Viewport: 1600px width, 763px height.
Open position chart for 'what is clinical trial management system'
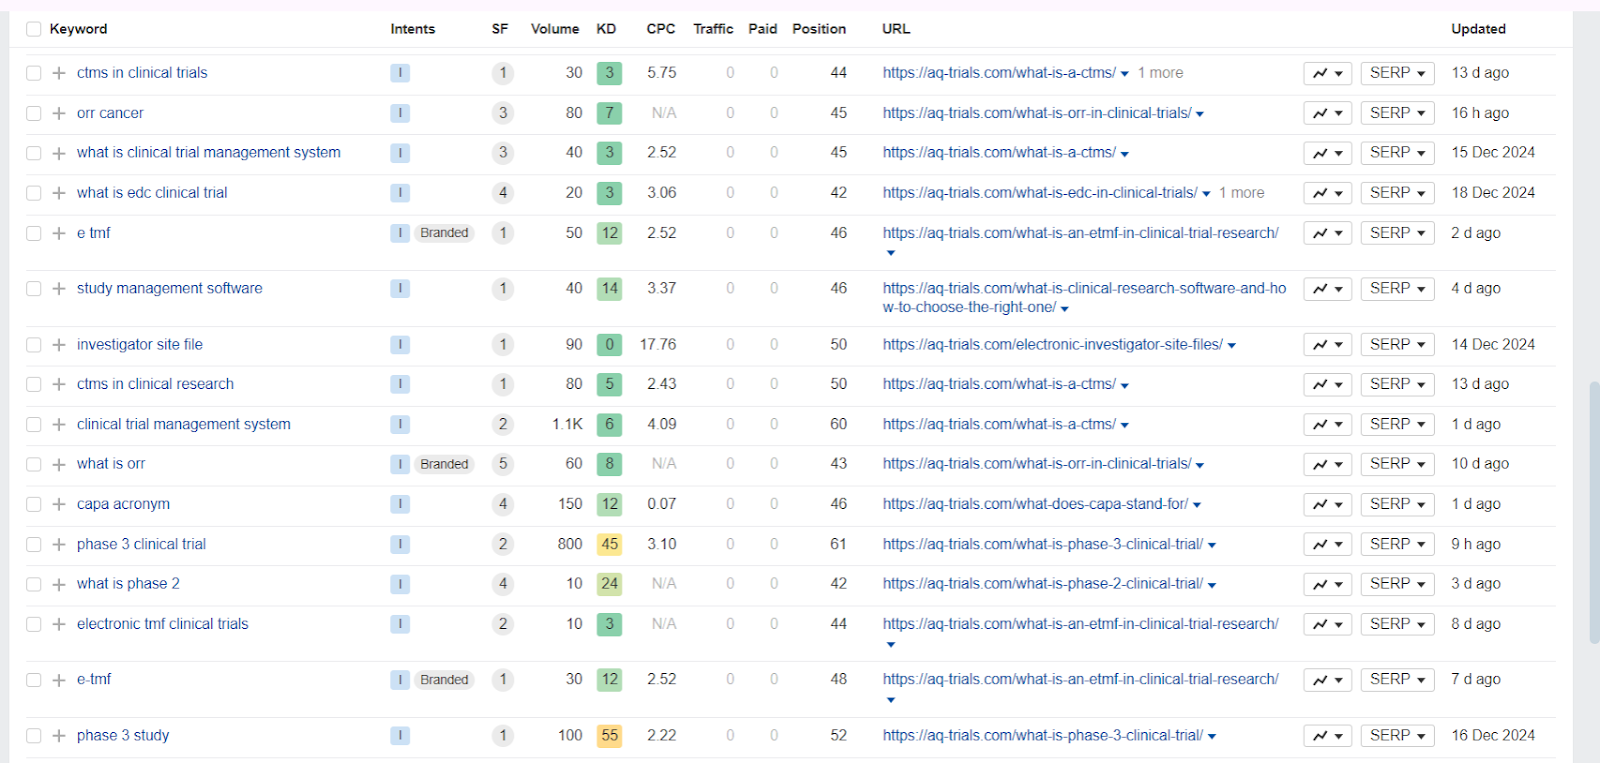point(1328,153)
